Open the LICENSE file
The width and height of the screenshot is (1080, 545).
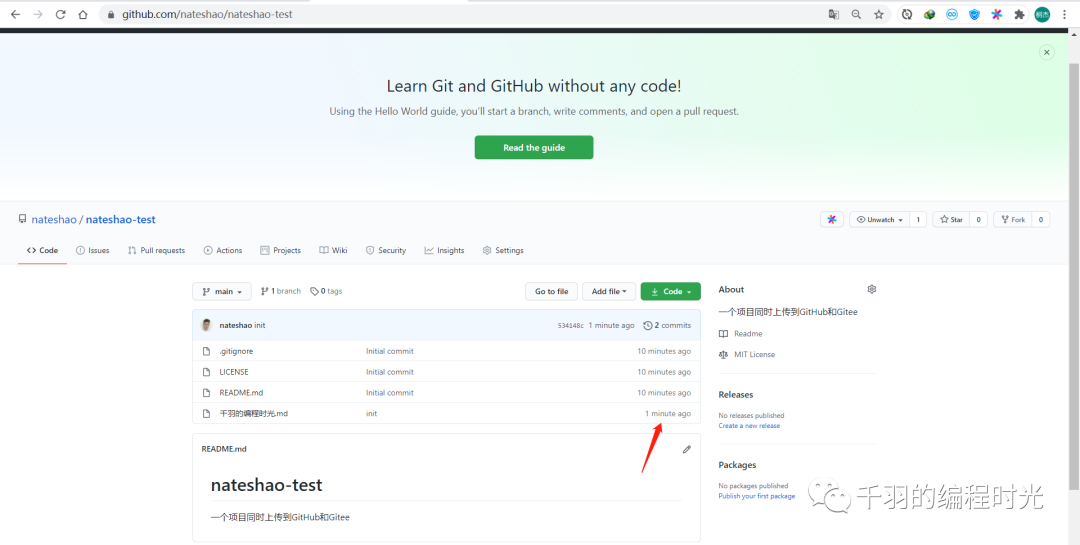tap(234, 372)
